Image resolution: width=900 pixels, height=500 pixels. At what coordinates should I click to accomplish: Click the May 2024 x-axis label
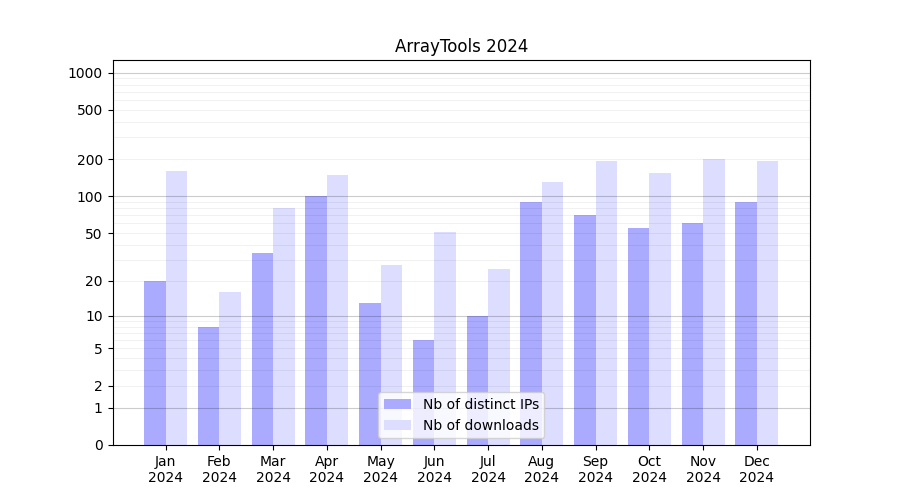(381, 469)
